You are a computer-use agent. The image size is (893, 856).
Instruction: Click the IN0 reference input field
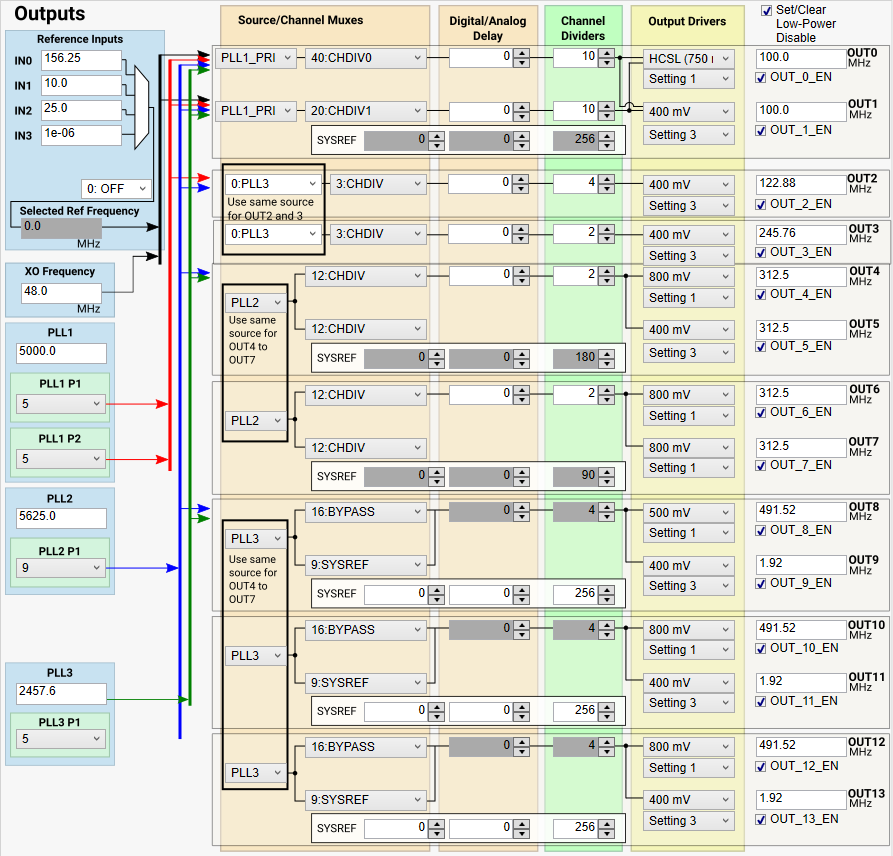pos(80,61)
